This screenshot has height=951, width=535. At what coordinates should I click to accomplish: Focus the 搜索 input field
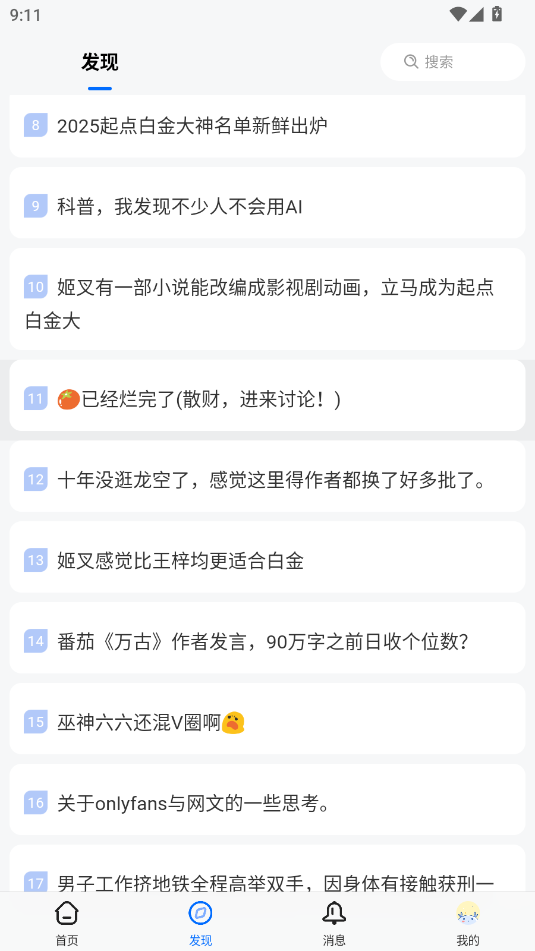point(453,62)
